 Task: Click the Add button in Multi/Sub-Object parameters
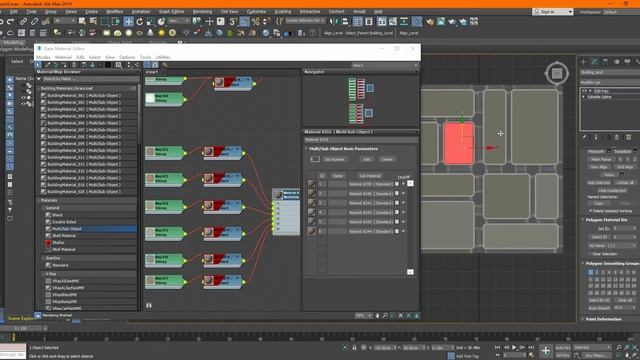coord(366,159)
